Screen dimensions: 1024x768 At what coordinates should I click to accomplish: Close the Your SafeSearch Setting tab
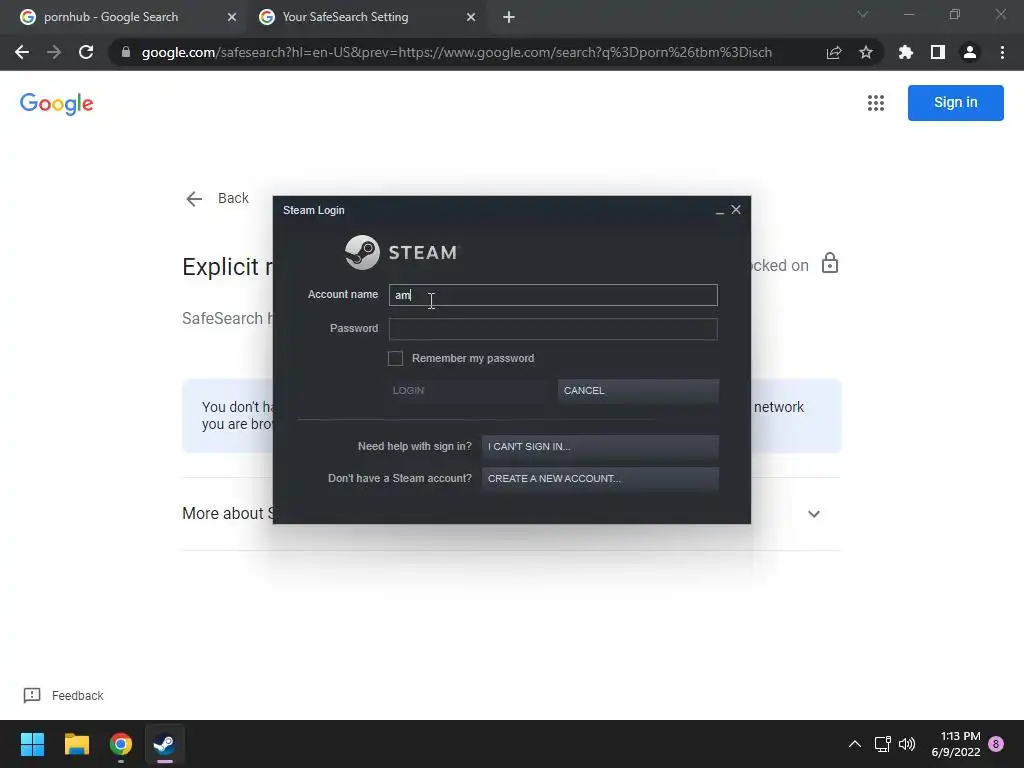[x=471, y=18]
